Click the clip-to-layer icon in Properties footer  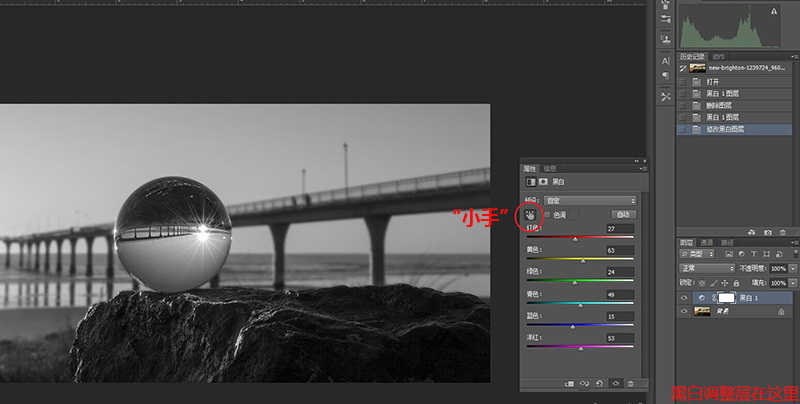tap(568, 383)
